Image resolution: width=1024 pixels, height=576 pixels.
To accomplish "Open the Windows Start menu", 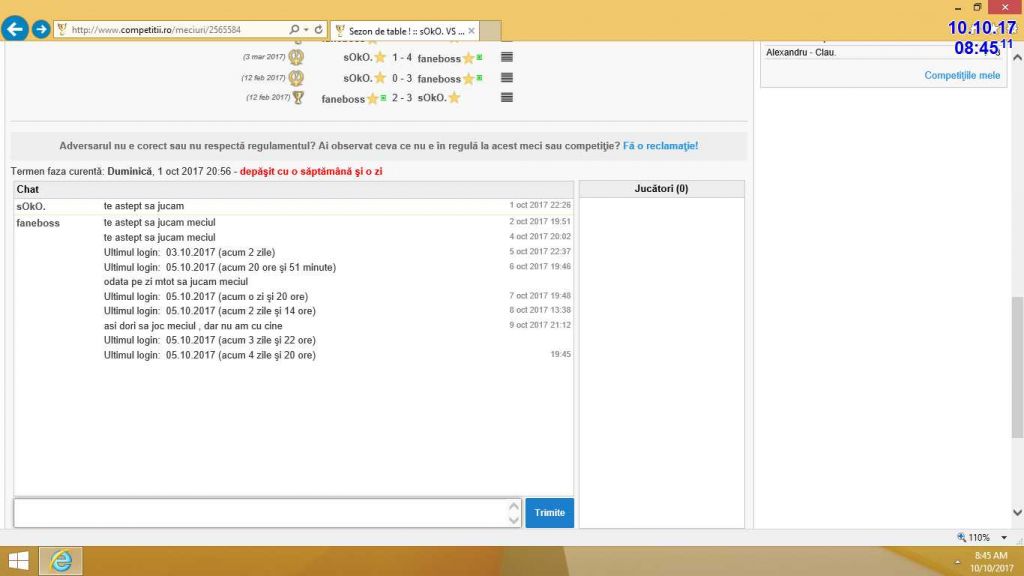I will coord(18,561).
